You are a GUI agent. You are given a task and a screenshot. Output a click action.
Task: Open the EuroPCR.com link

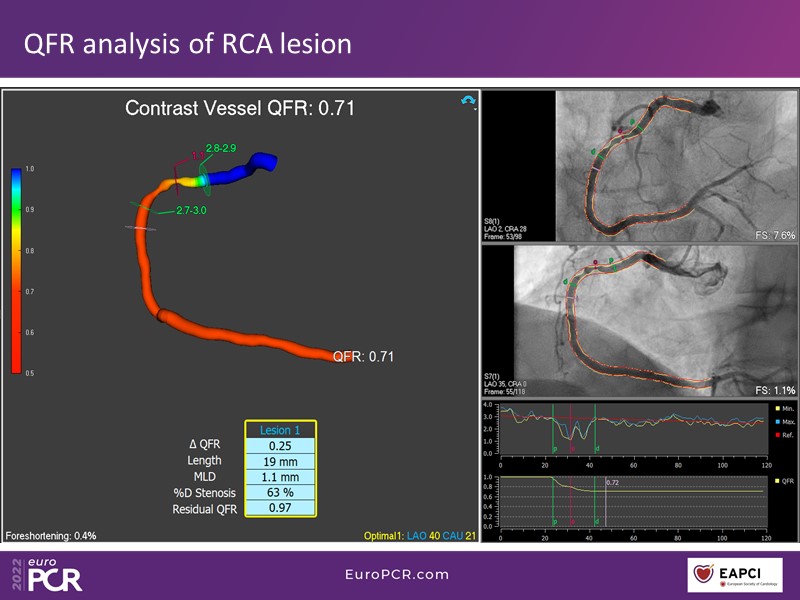[396, 575]
